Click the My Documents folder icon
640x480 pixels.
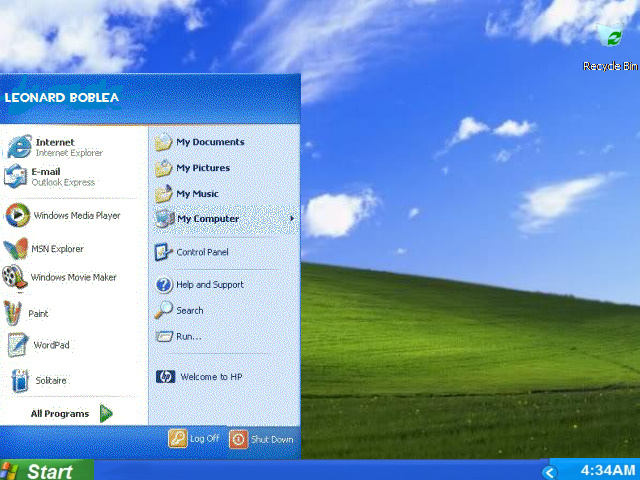coord(163,142)
